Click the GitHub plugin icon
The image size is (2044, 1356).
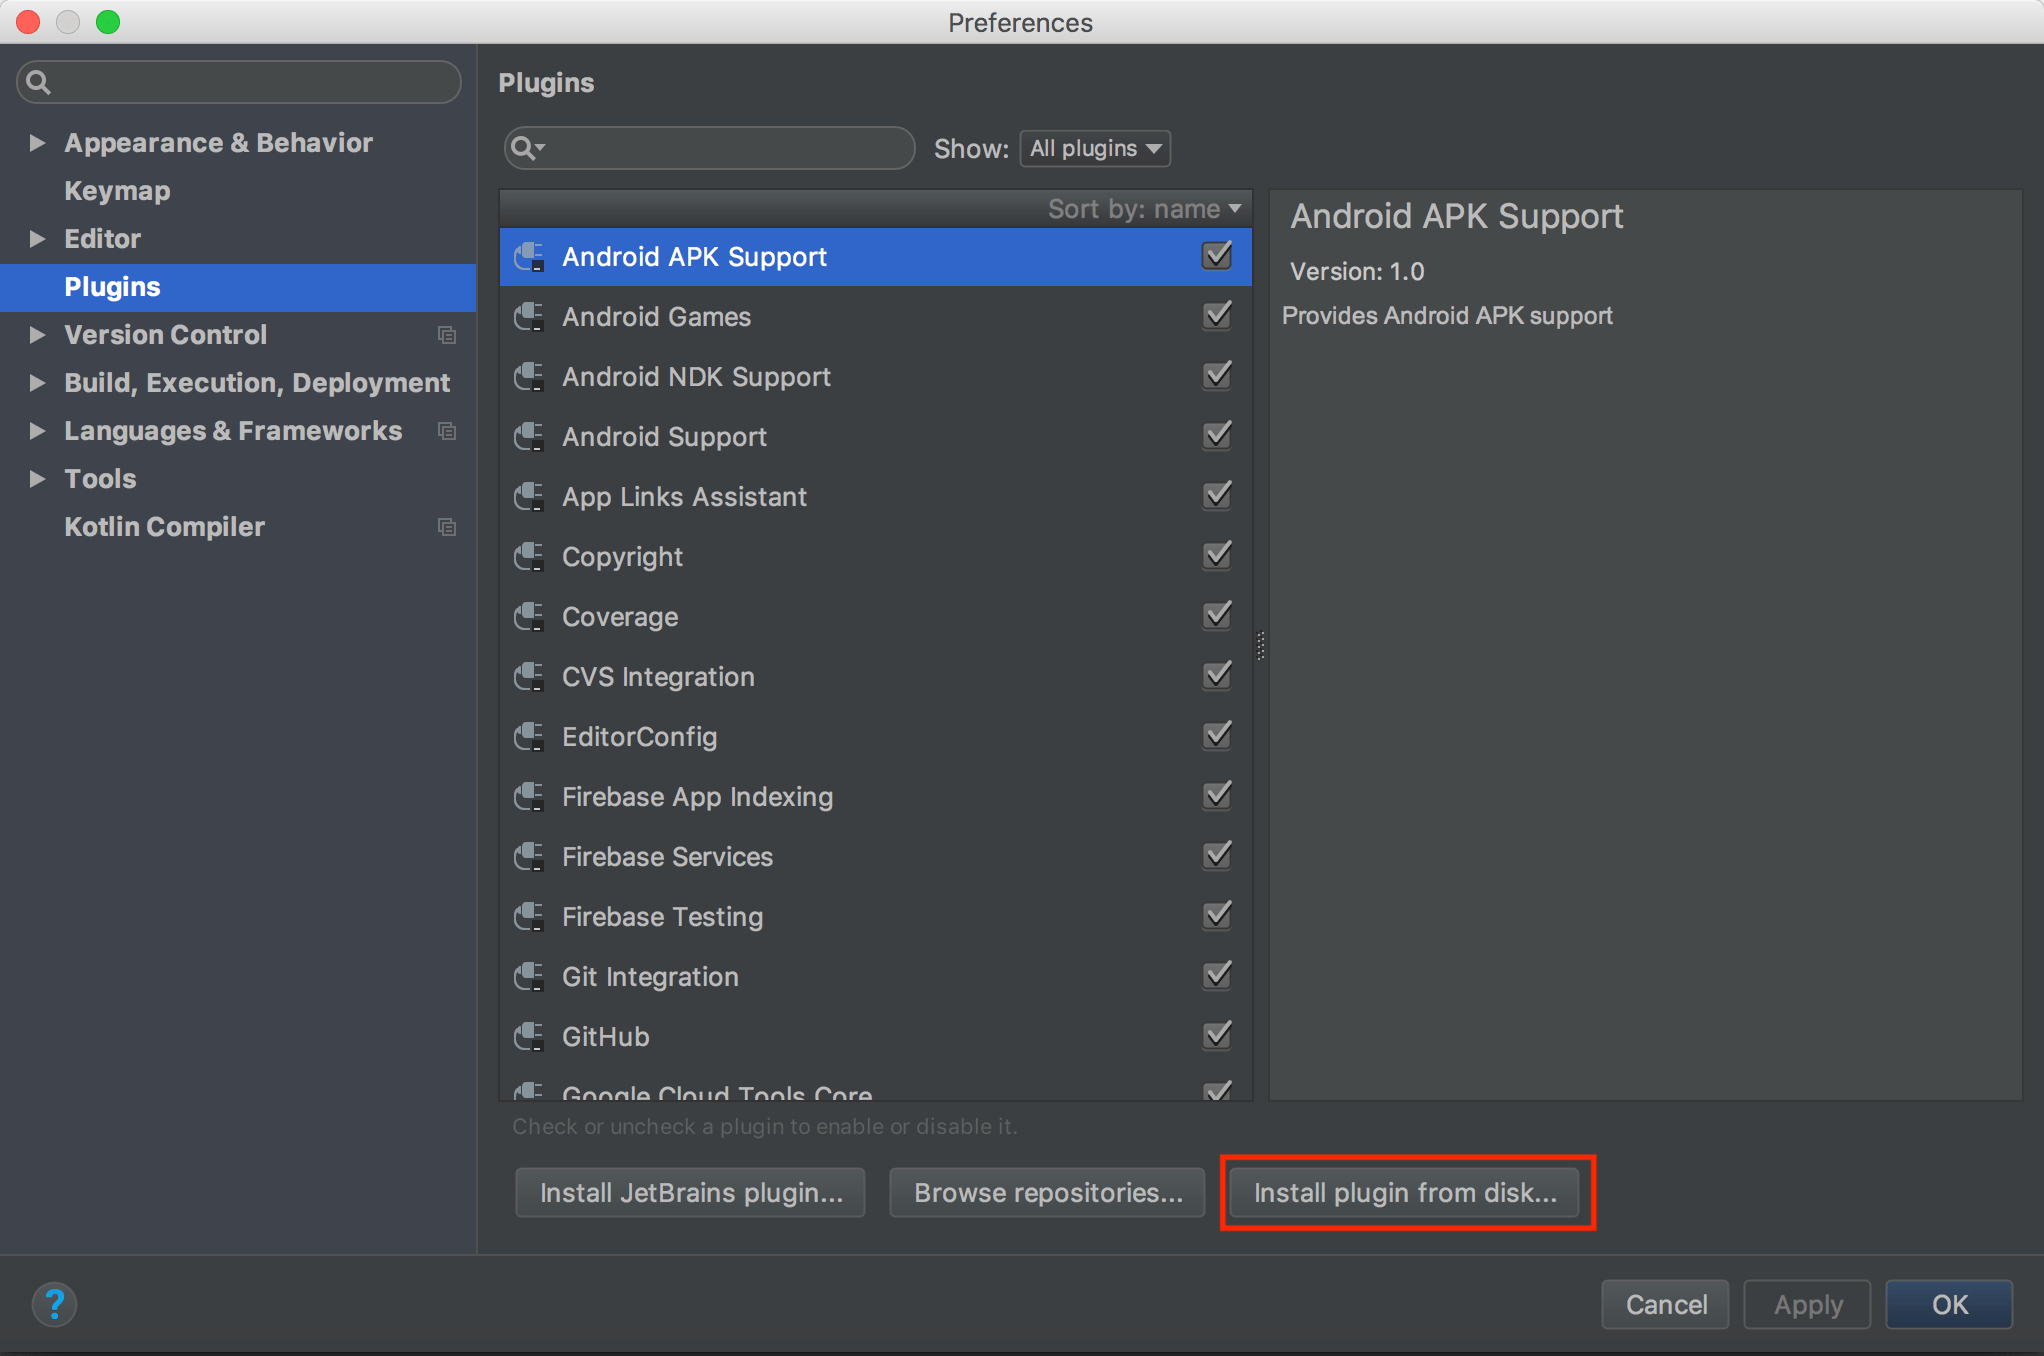tap(530, 1036)
